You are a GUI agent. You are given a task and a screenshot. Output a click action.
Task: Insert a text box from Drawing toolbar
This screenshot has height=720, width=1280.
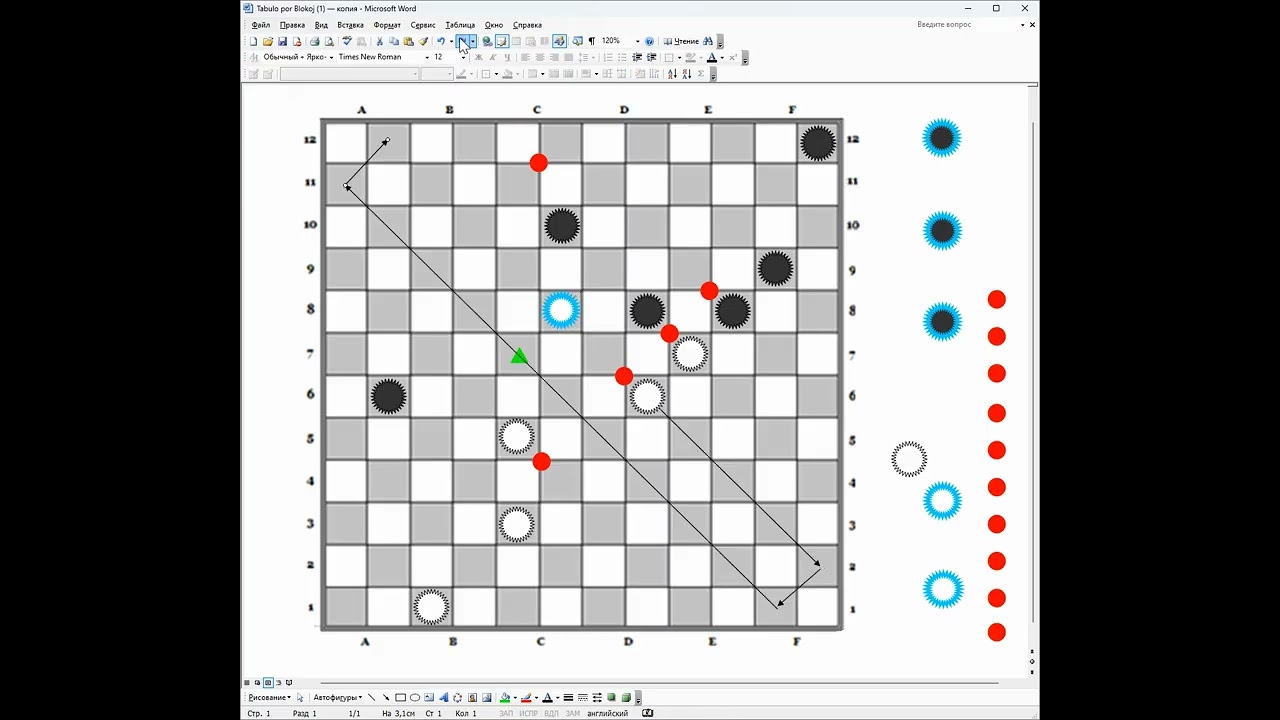(429, 697)
